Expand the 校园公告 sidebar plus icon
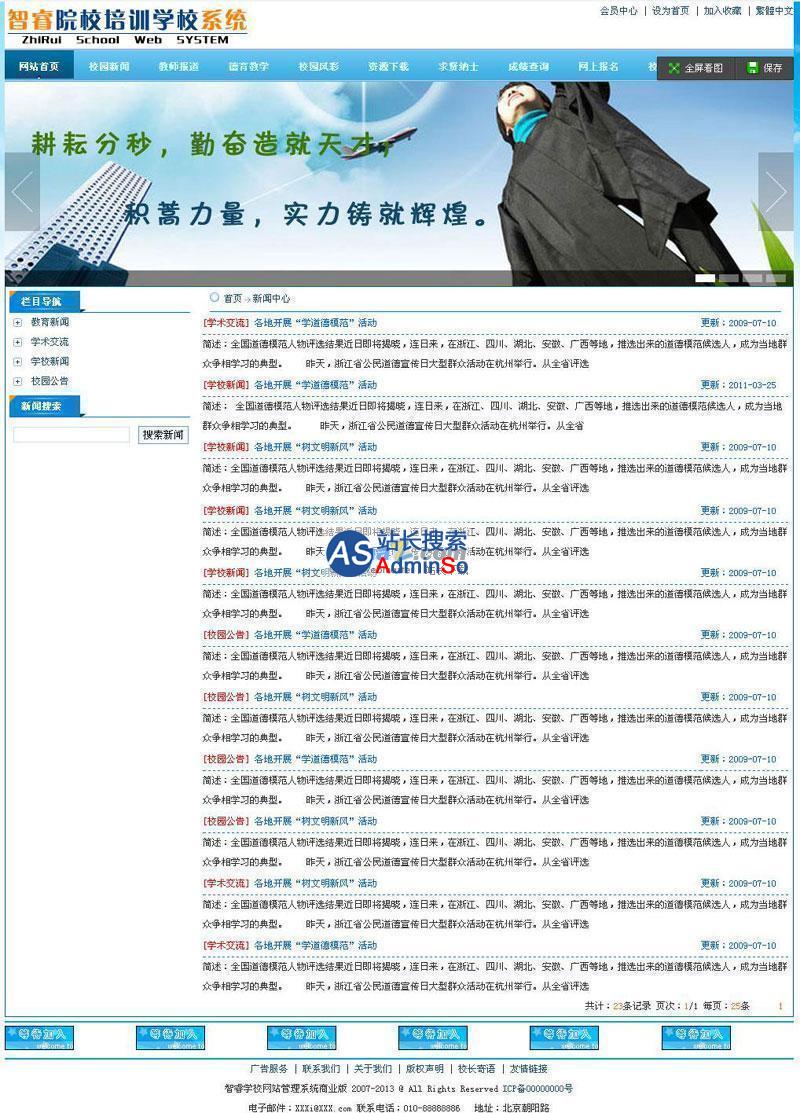This screenshot has width=800, height=1113. tap(17, 381)
